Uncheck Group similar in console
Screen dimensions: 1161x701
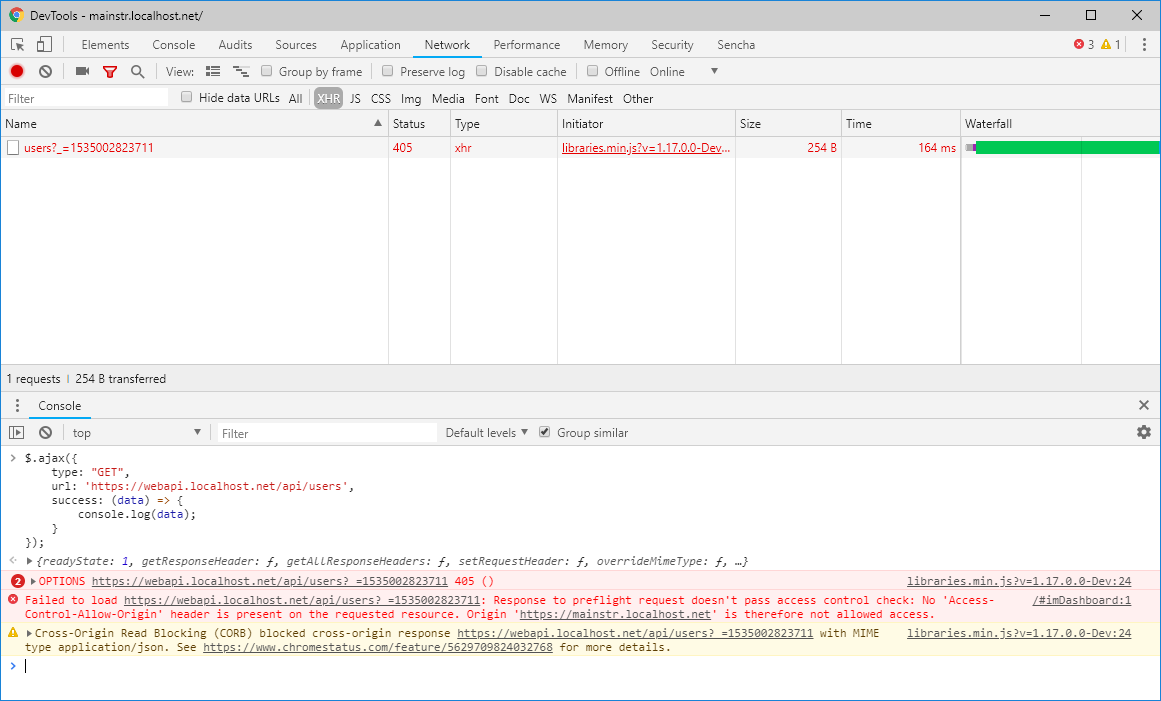545,432
